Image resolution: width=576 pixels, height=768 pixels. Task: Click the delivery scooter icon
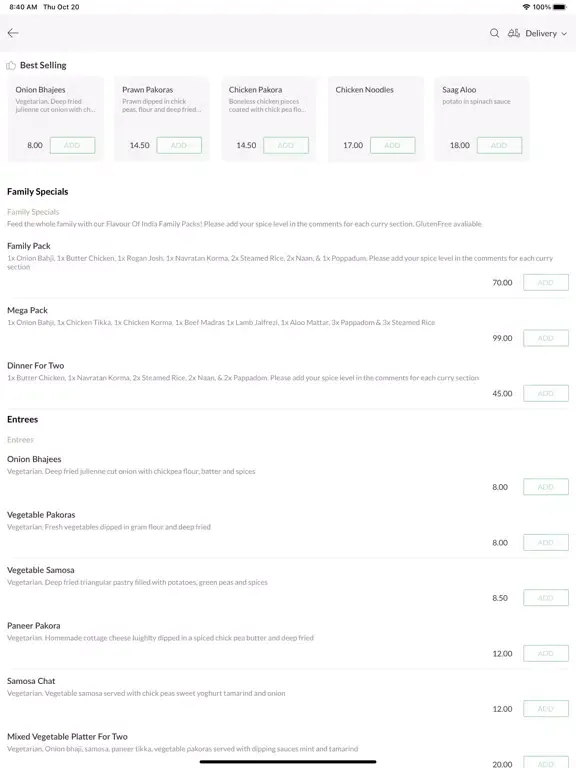coord(513,33)
